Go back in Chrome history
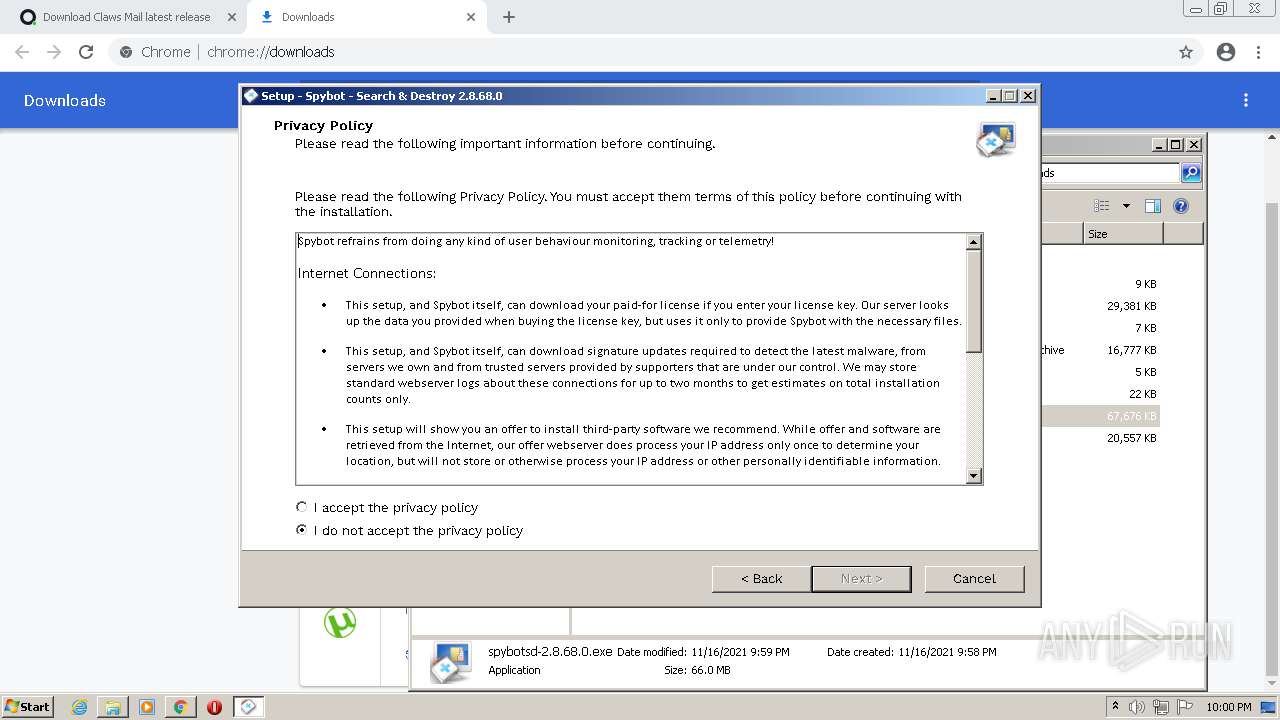 pos(22,52)
